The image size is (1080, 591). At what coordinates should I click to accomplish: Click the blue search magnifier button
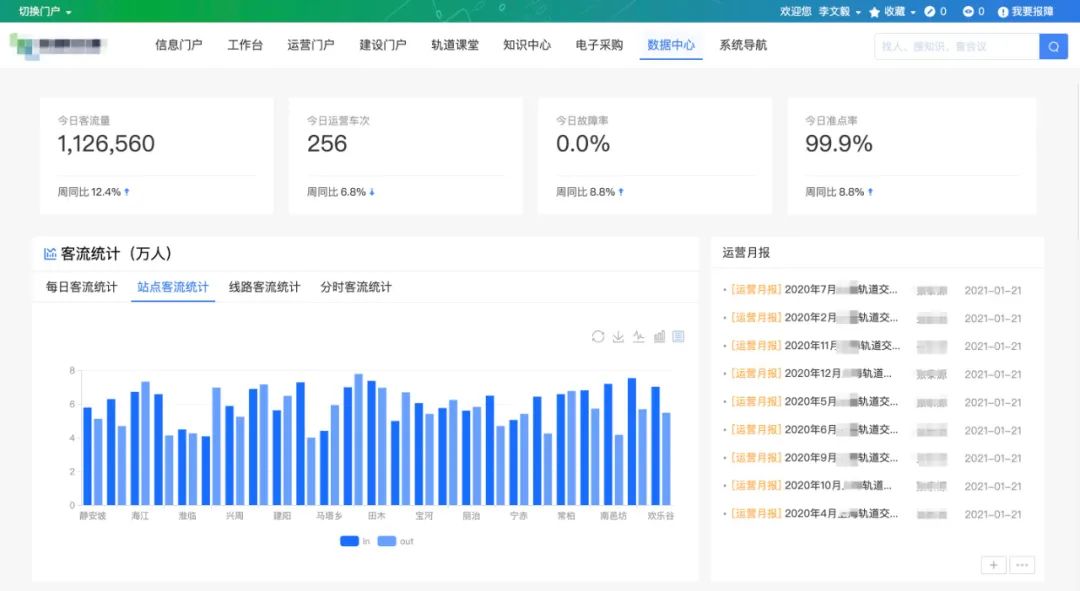[x=1053, y=46]
